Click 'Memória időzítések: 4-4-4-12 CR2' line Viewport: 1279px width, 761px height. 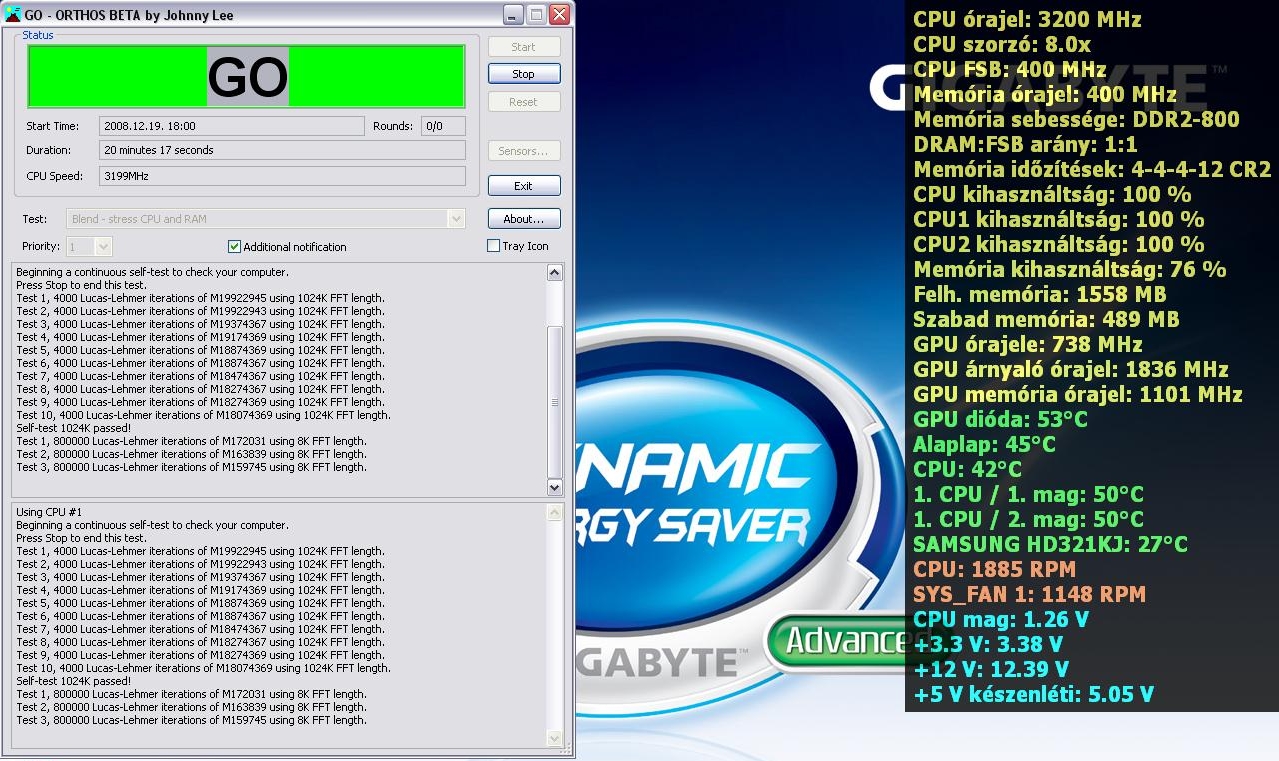[x=1092, y=169]
